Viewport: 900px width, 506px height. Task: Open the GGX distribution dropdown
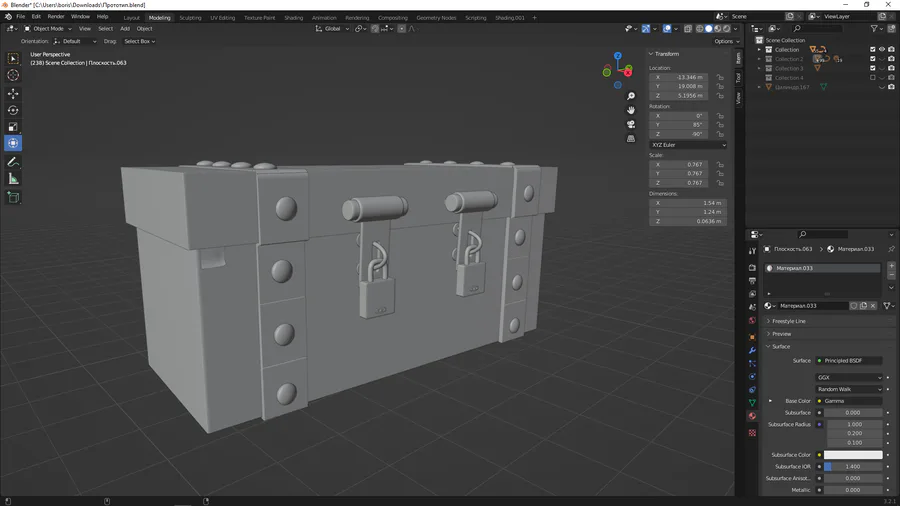pyautogui.click(x=849, y=377)
